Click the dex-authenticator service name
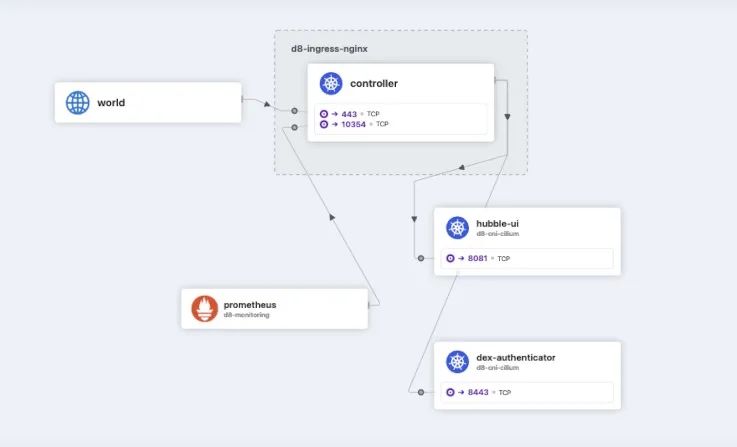 (x=516, y=358)
